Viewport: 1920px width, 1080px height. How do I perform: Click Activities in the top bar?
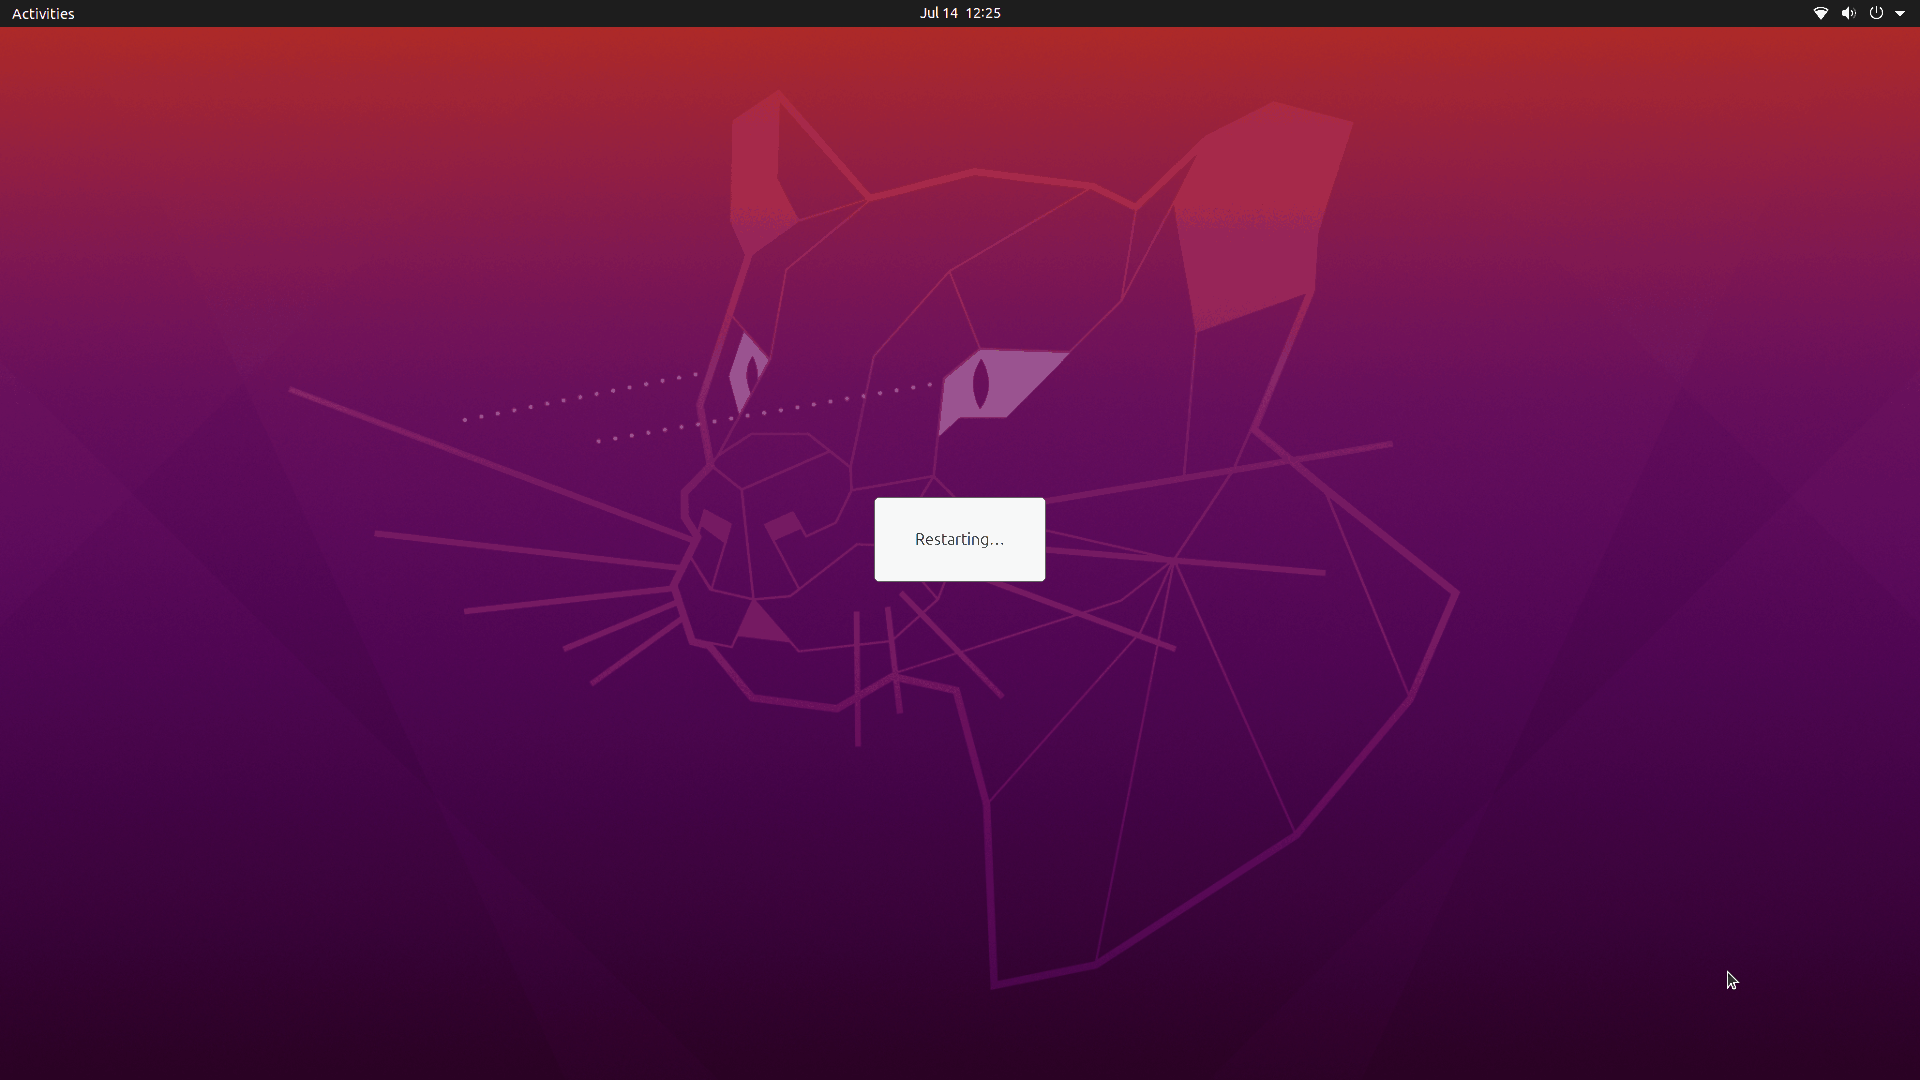tap(43, 13)
